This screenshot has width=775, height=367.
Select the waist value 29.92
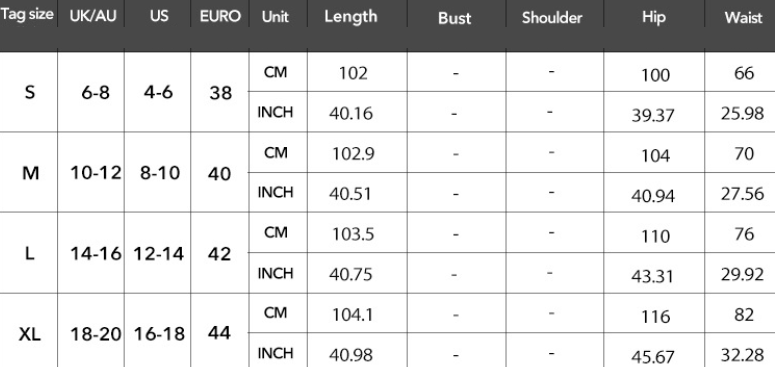point(742,274)
